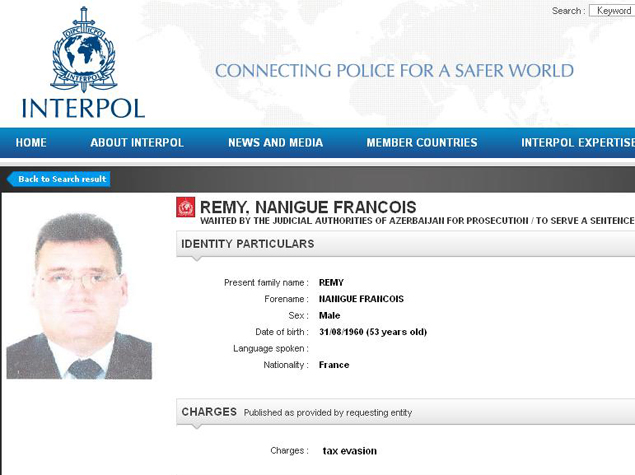This screenshot has height=475, width=635.
Task: Click the wanted person's photo
Action: (x=79, y=296)
